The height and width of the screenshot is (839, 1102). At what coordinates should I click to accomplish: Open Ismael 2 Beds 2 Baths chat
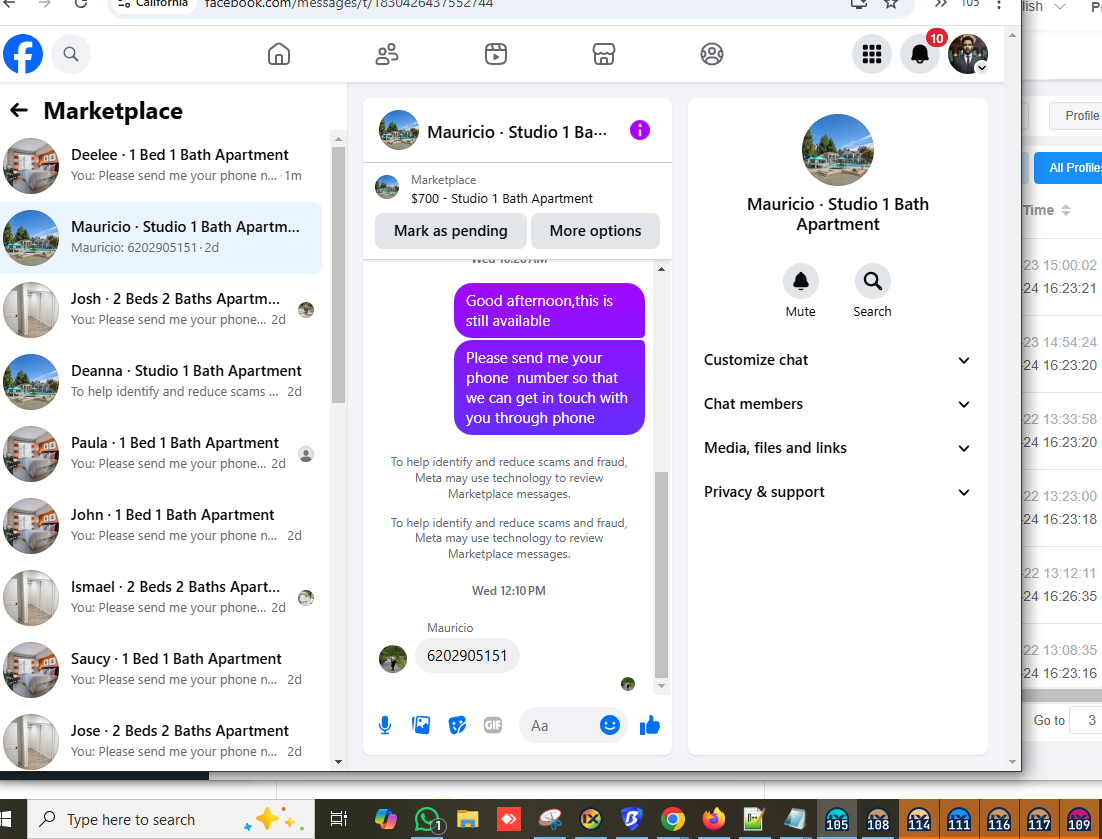click(x=162, y=597)
